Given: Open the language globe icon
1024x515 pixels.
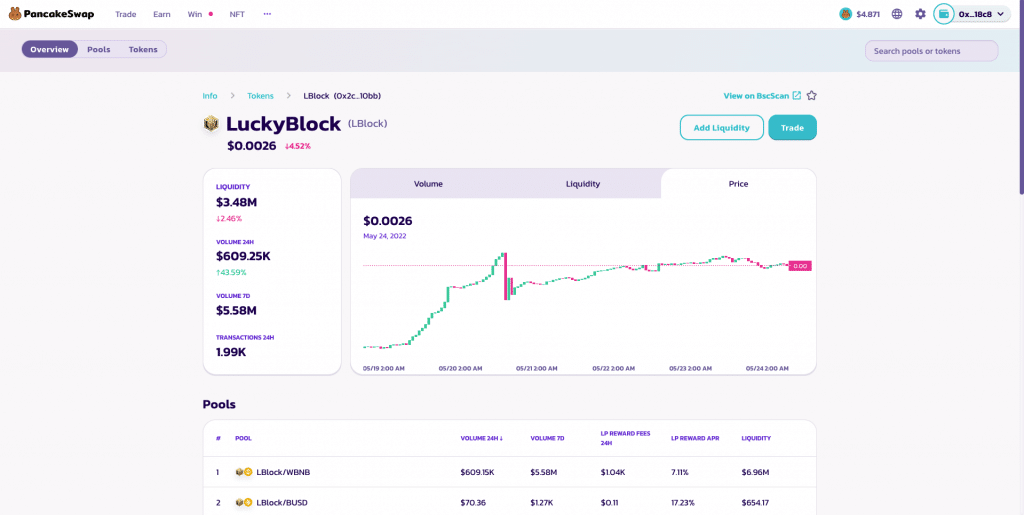Looking at the screenshot, I should (897, 14).
